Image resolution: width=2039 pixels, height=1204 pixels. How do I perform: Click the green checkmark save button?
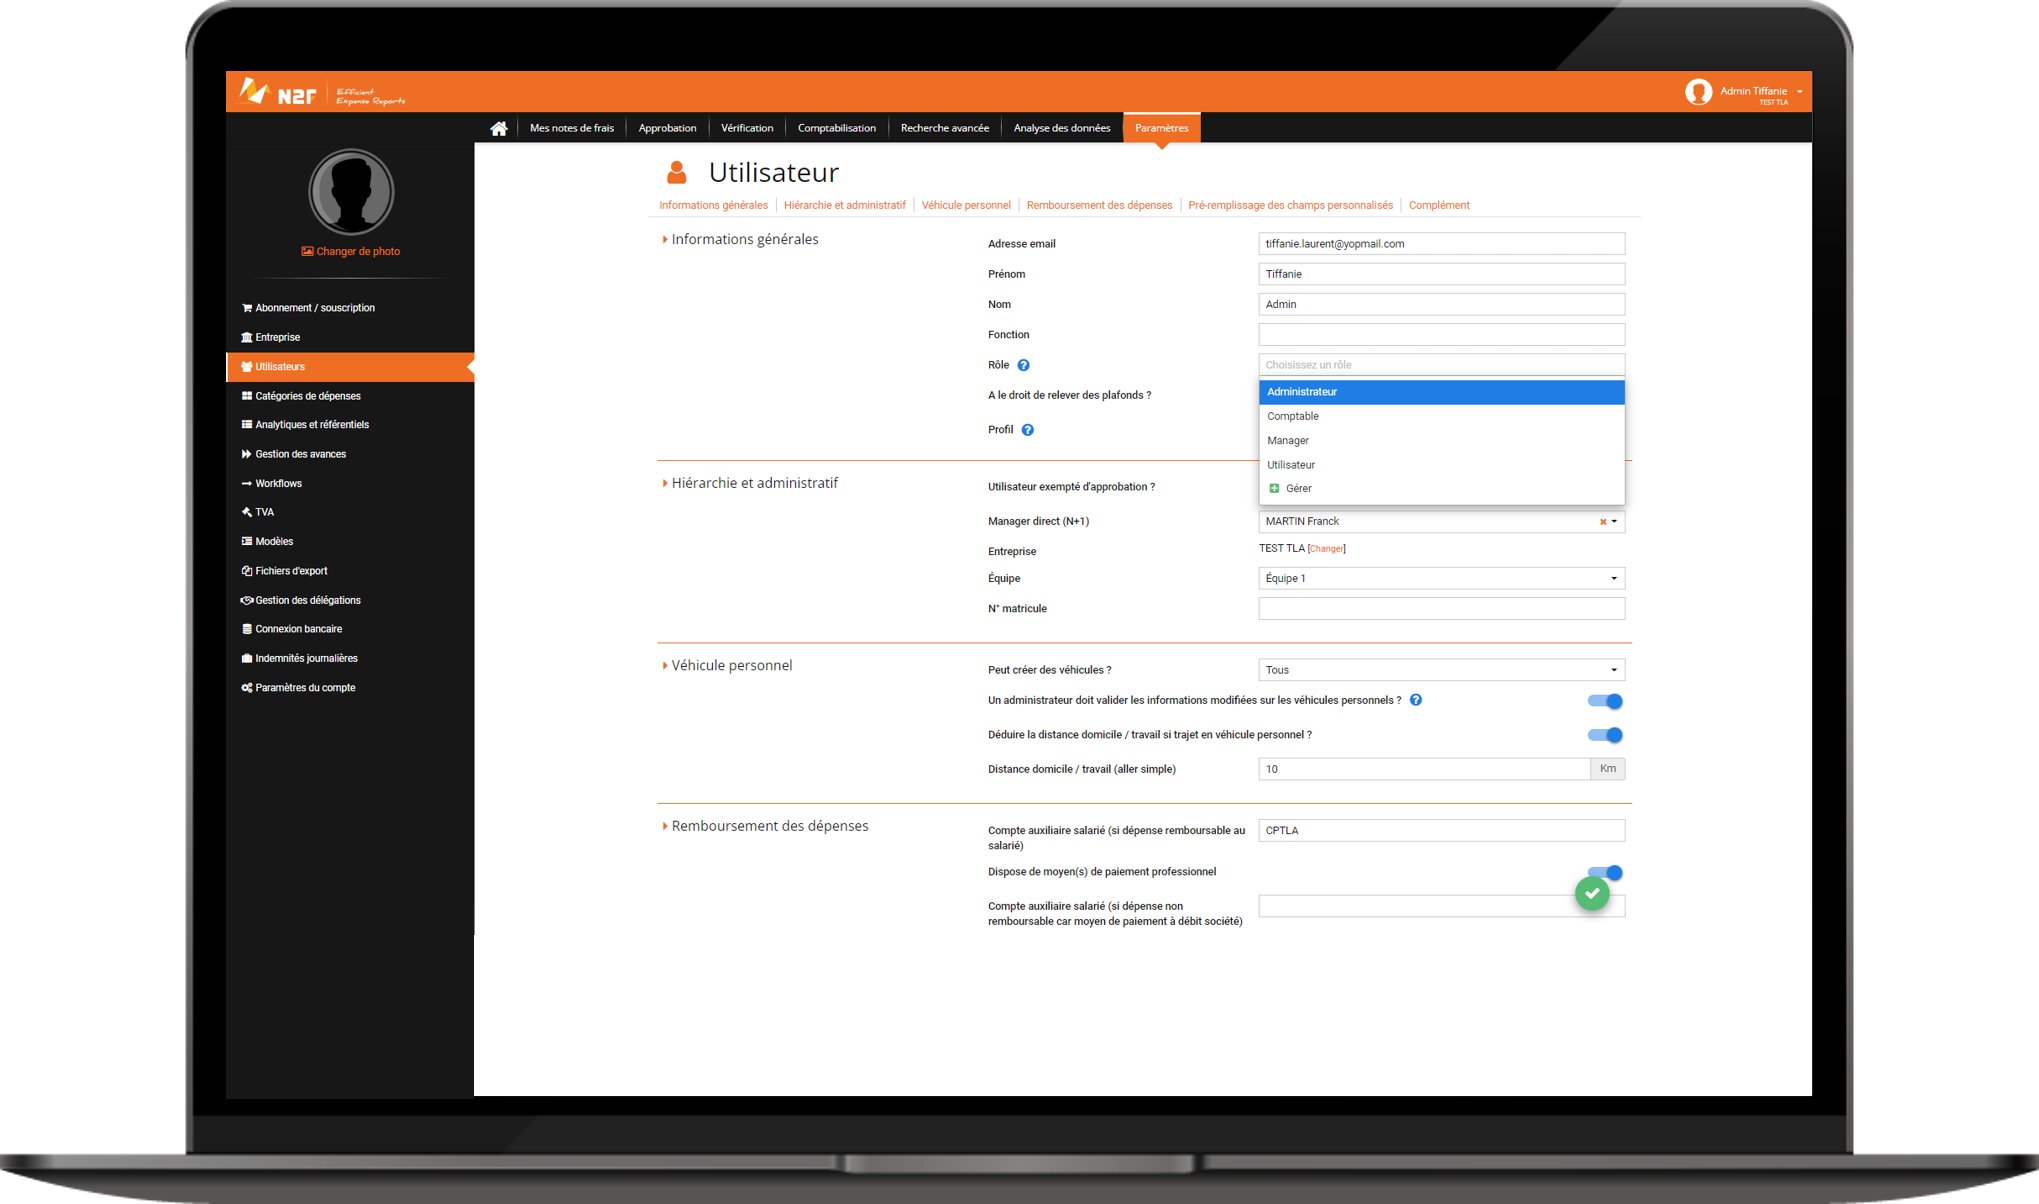click(x=1591, y=893)
